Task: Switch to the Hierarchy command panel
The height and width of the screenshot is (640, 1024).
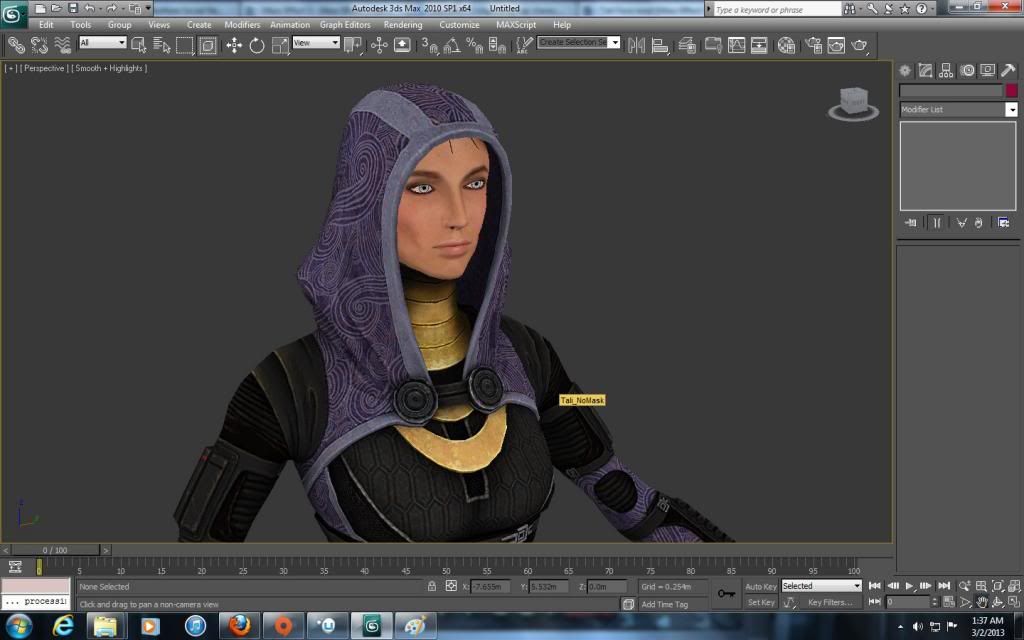Action: click(x=946, y=70)
